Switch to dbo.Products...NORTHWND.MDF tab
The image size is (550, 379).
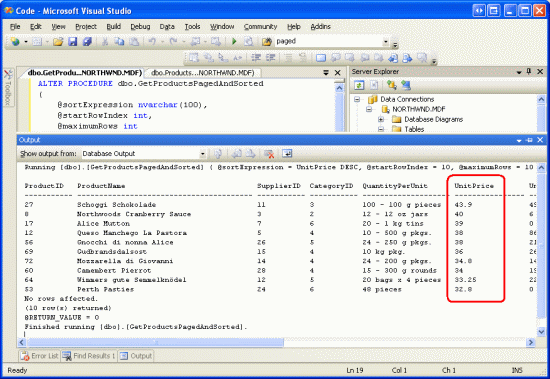click(x=203, y=73)
